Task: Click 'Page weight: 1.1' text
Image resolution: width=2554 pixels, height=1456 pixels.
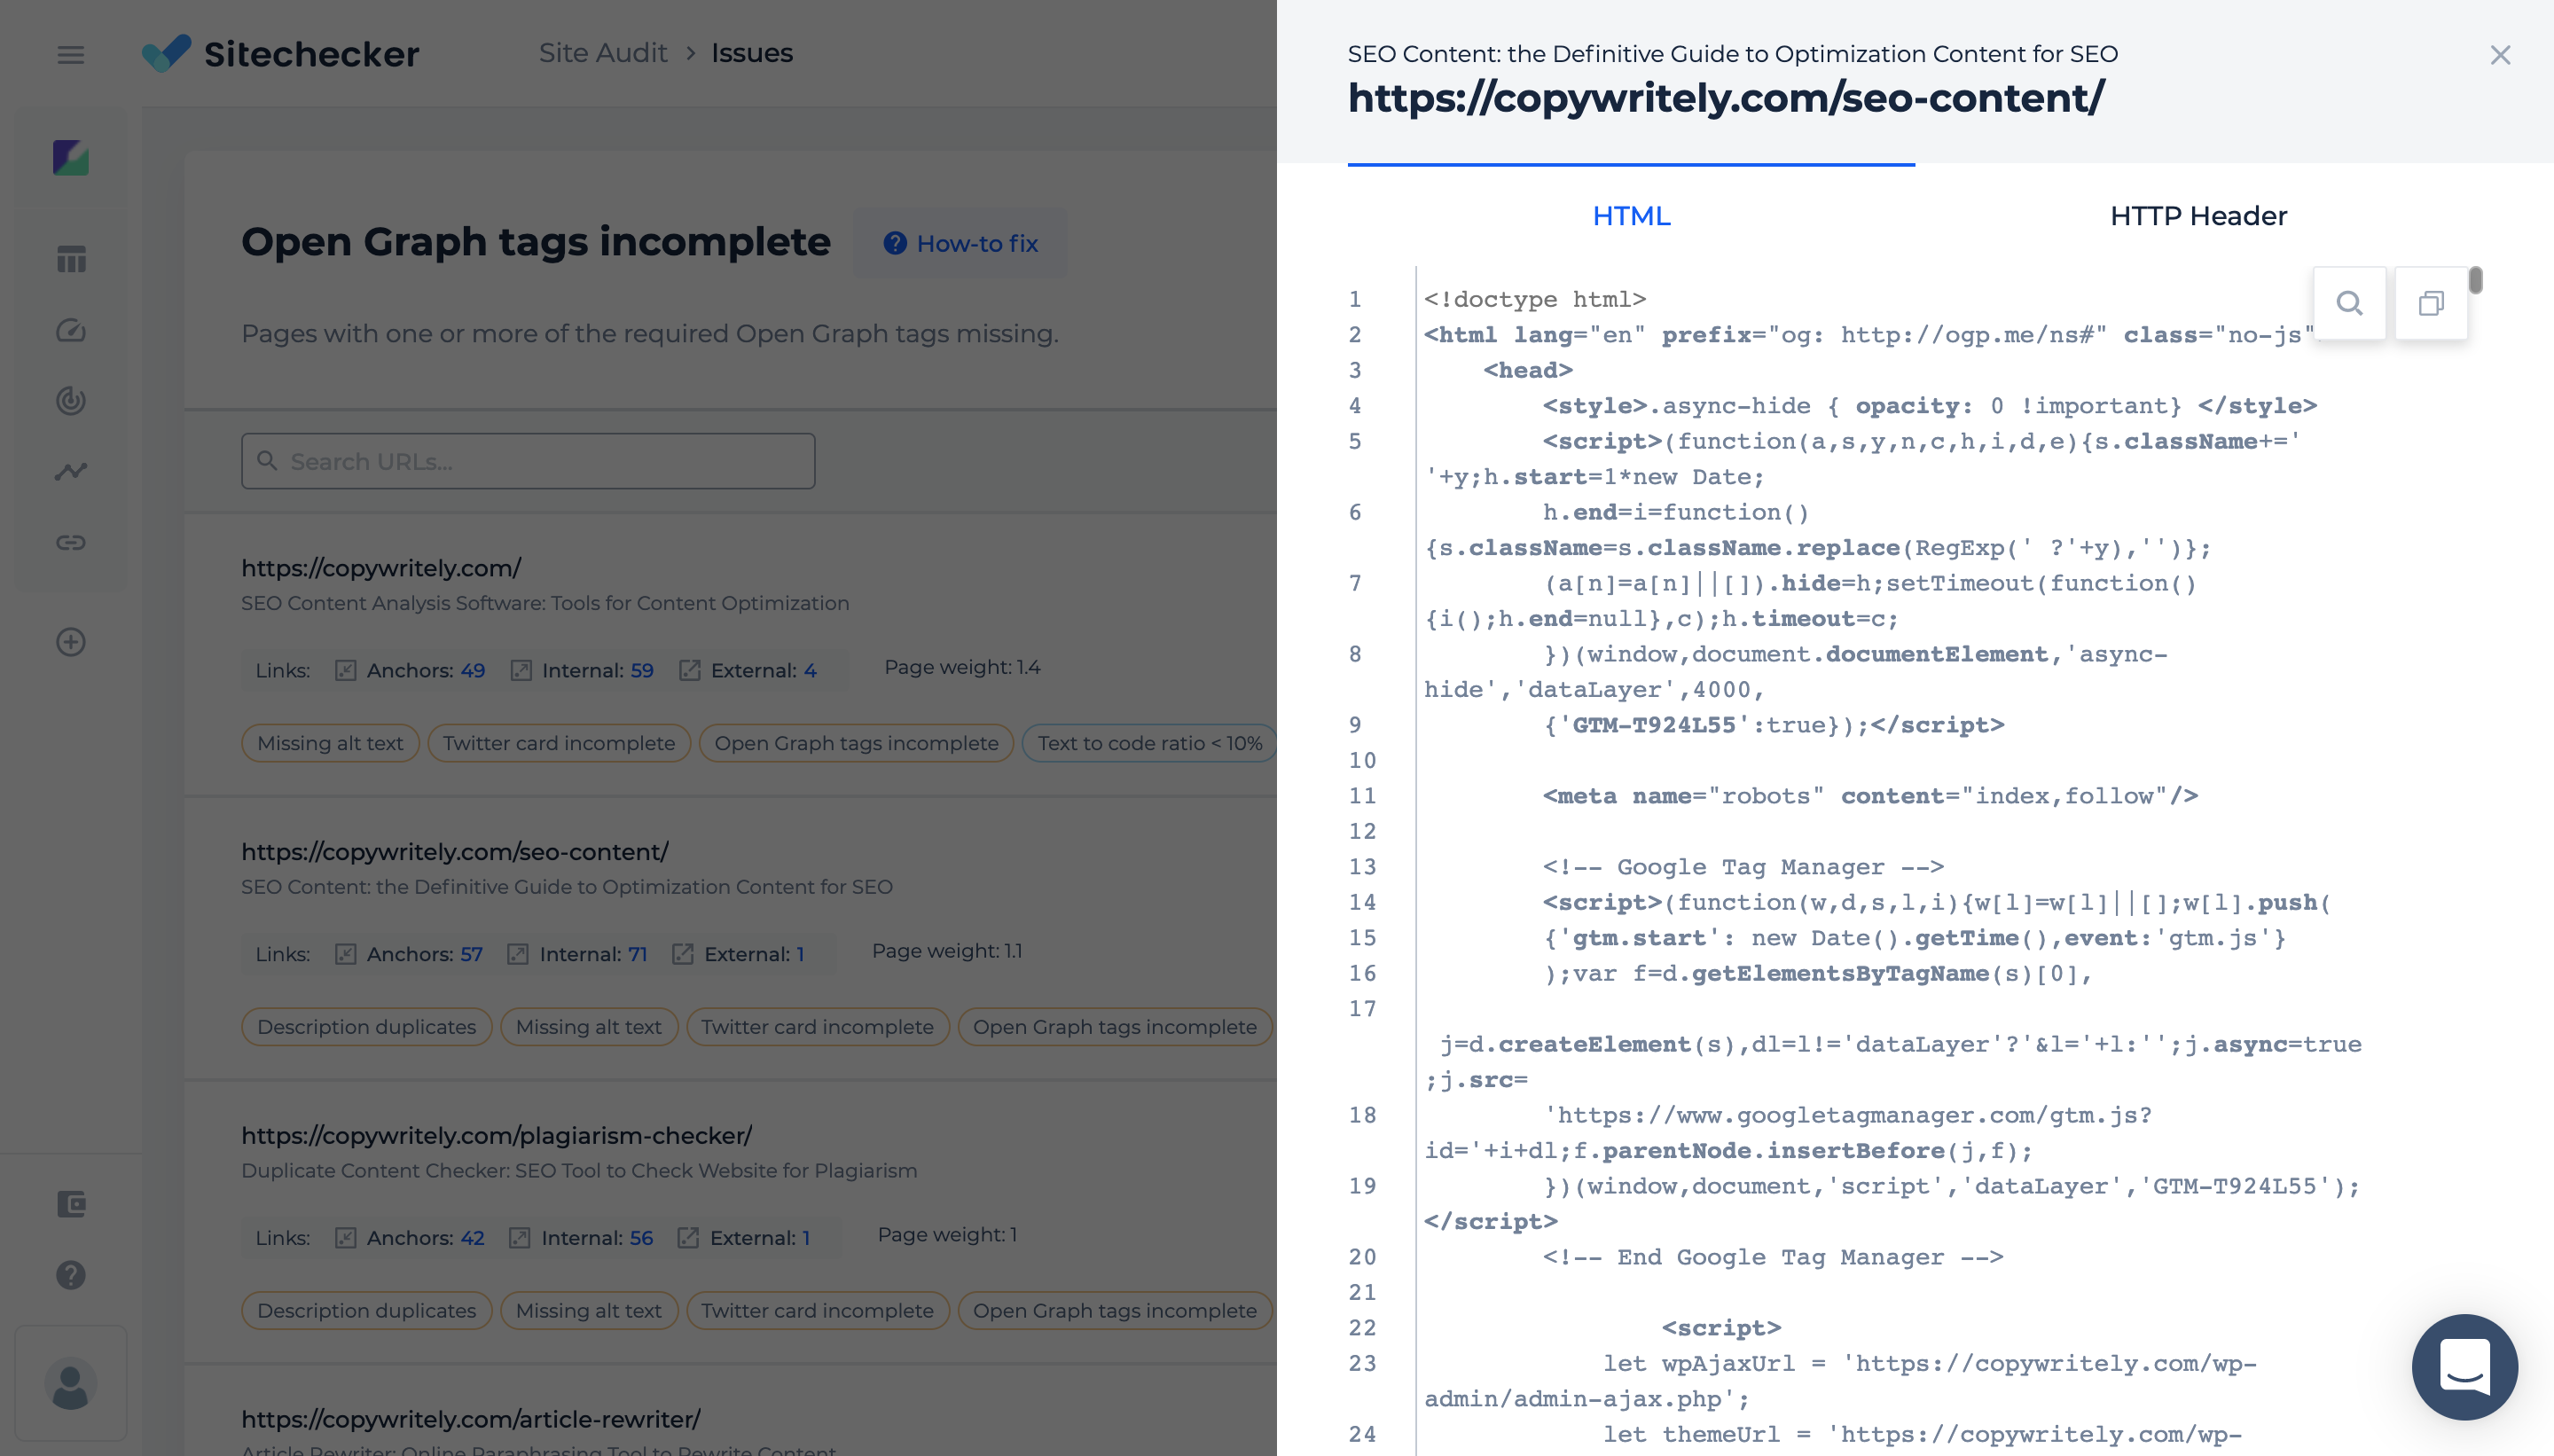Action: pos(947,951)
